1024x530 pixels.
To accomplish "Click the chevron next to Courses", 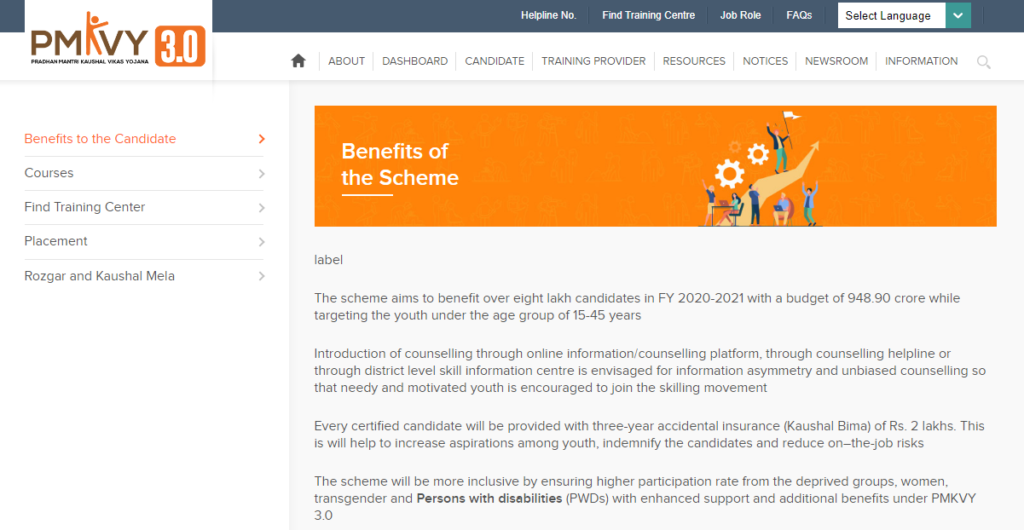I will [x=262, y=174].
